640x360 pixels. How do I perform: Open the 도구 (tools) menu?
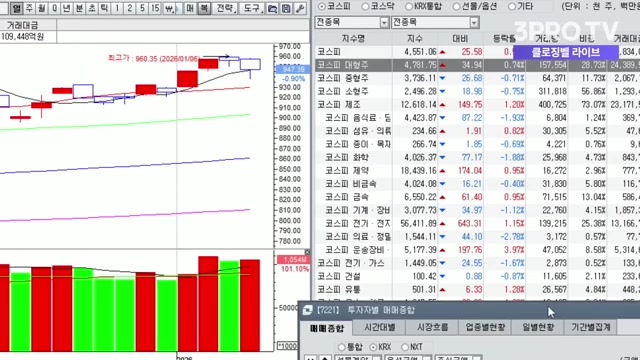(x=252, y=8)
